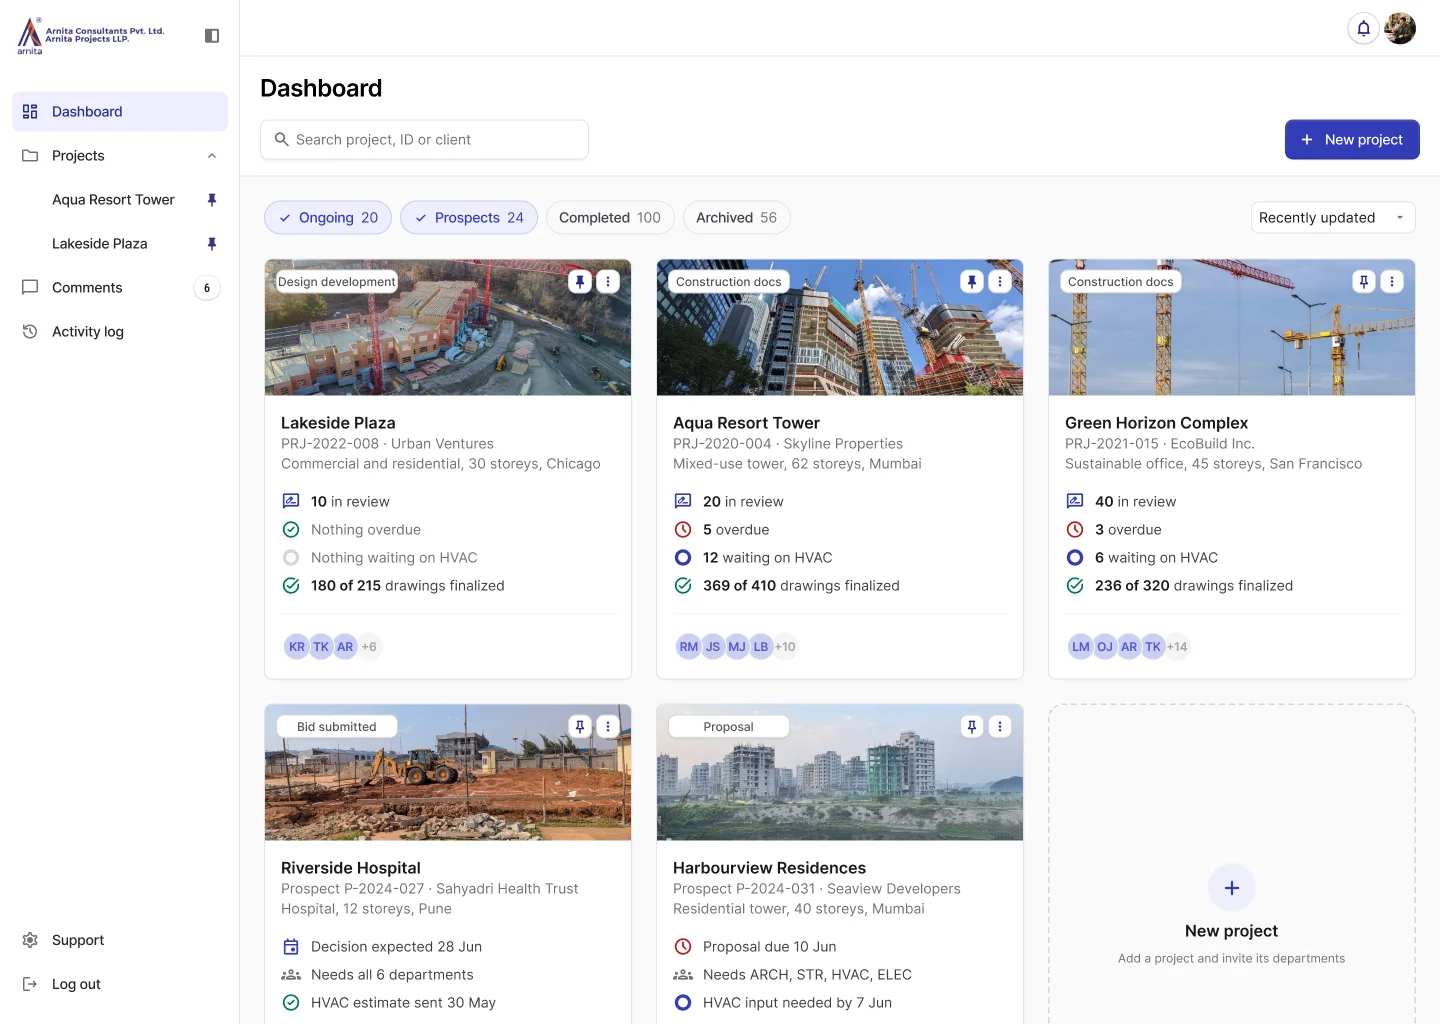Open Lakeside Plaza from sidebar
1440x1024 pixels.
(x=100, y=244)
